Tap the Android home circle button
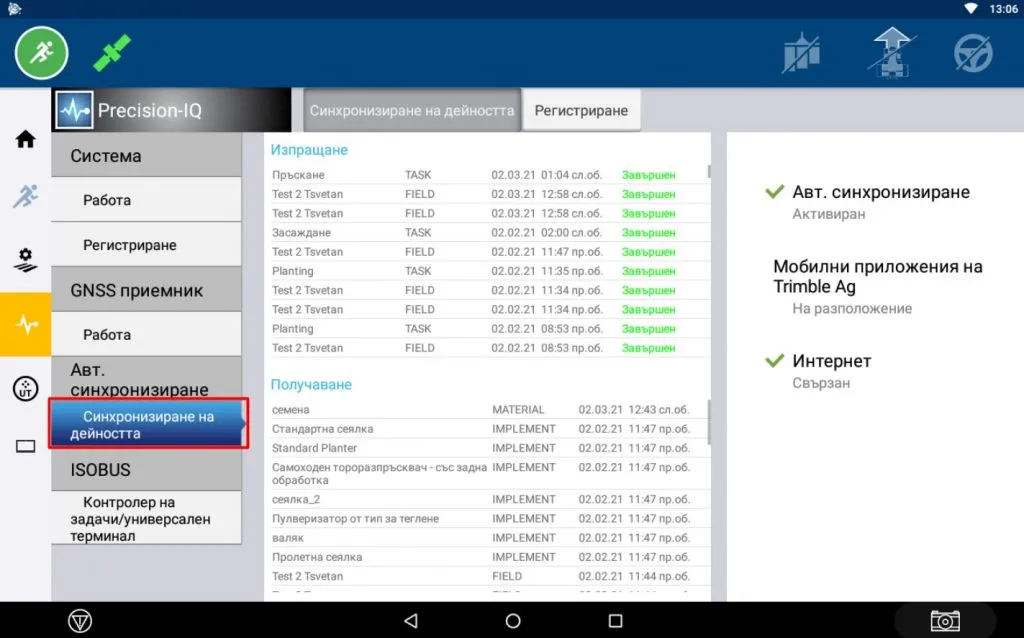This screenshot has height=638, width=1024. click(x=513, y=620)
